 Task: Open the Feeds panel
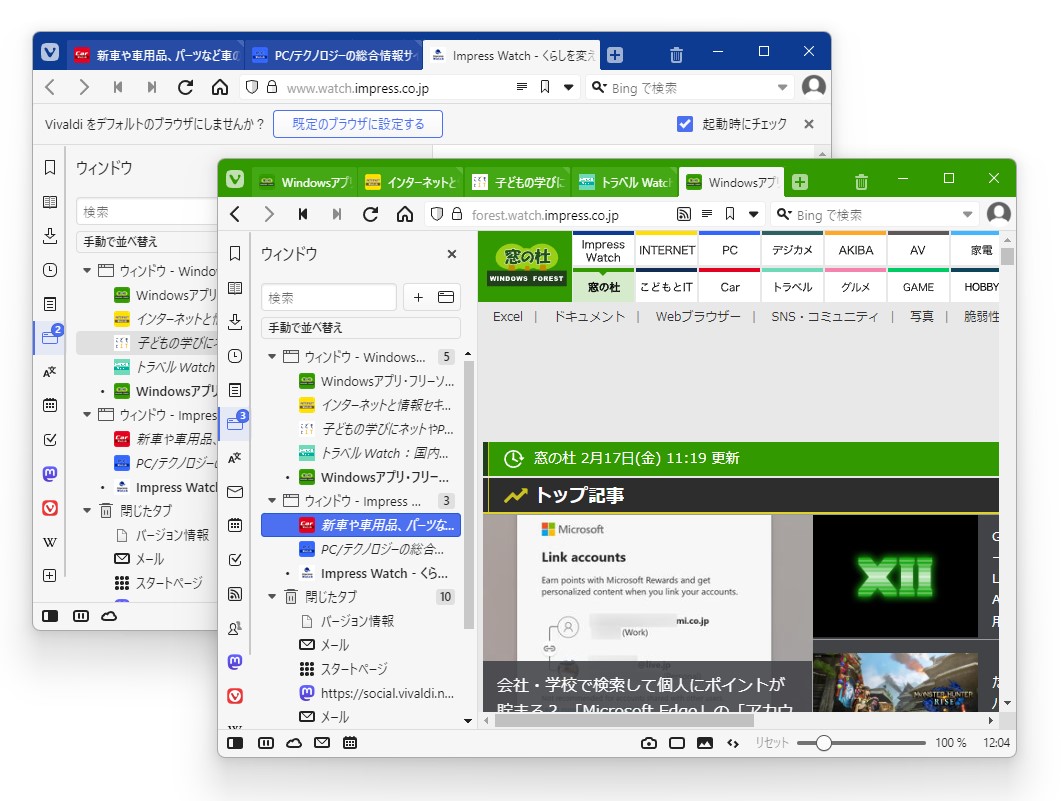coord(236,594)
